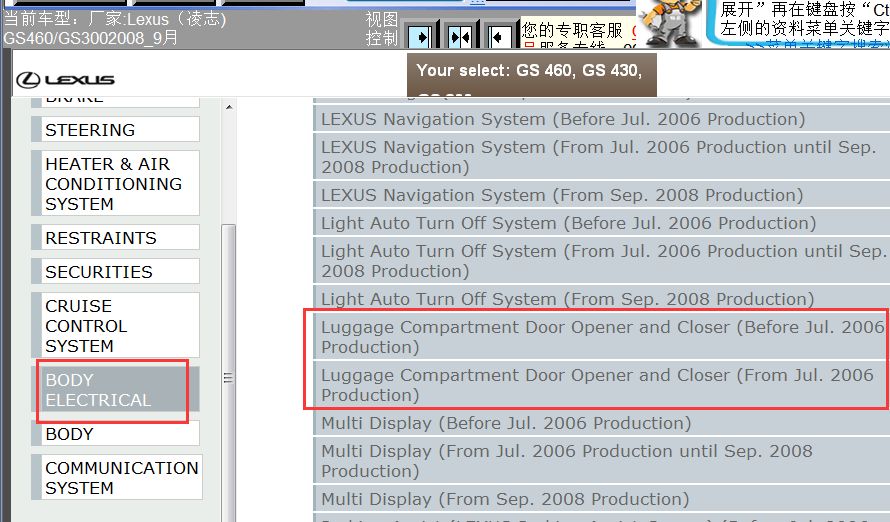This screenshot has height=522, width=890.
Task: Open Navigation System Jul. 2006 until Sep. 2008
Action: [x=602, y=157]
